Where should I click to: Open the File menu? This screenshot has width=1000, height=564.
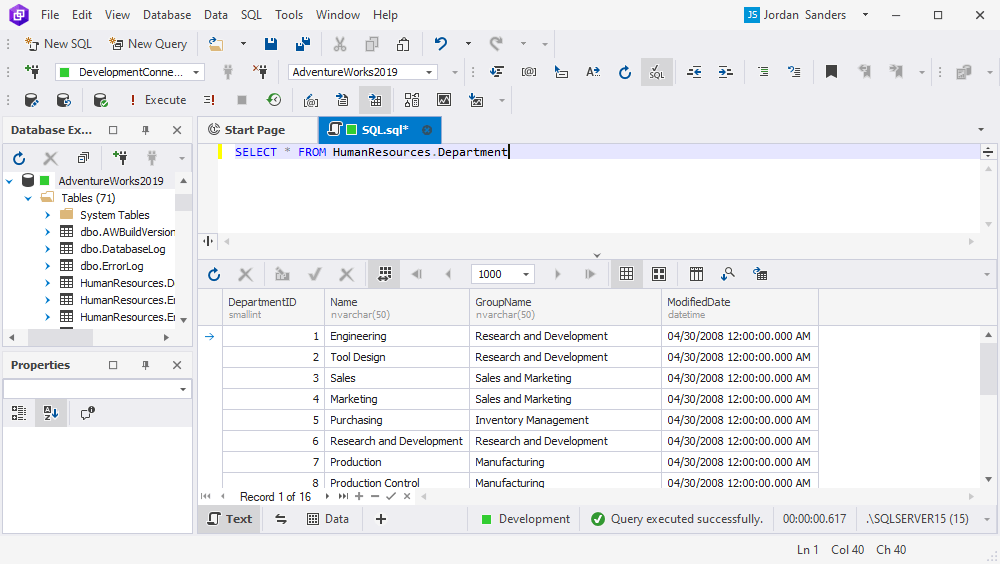50,15
